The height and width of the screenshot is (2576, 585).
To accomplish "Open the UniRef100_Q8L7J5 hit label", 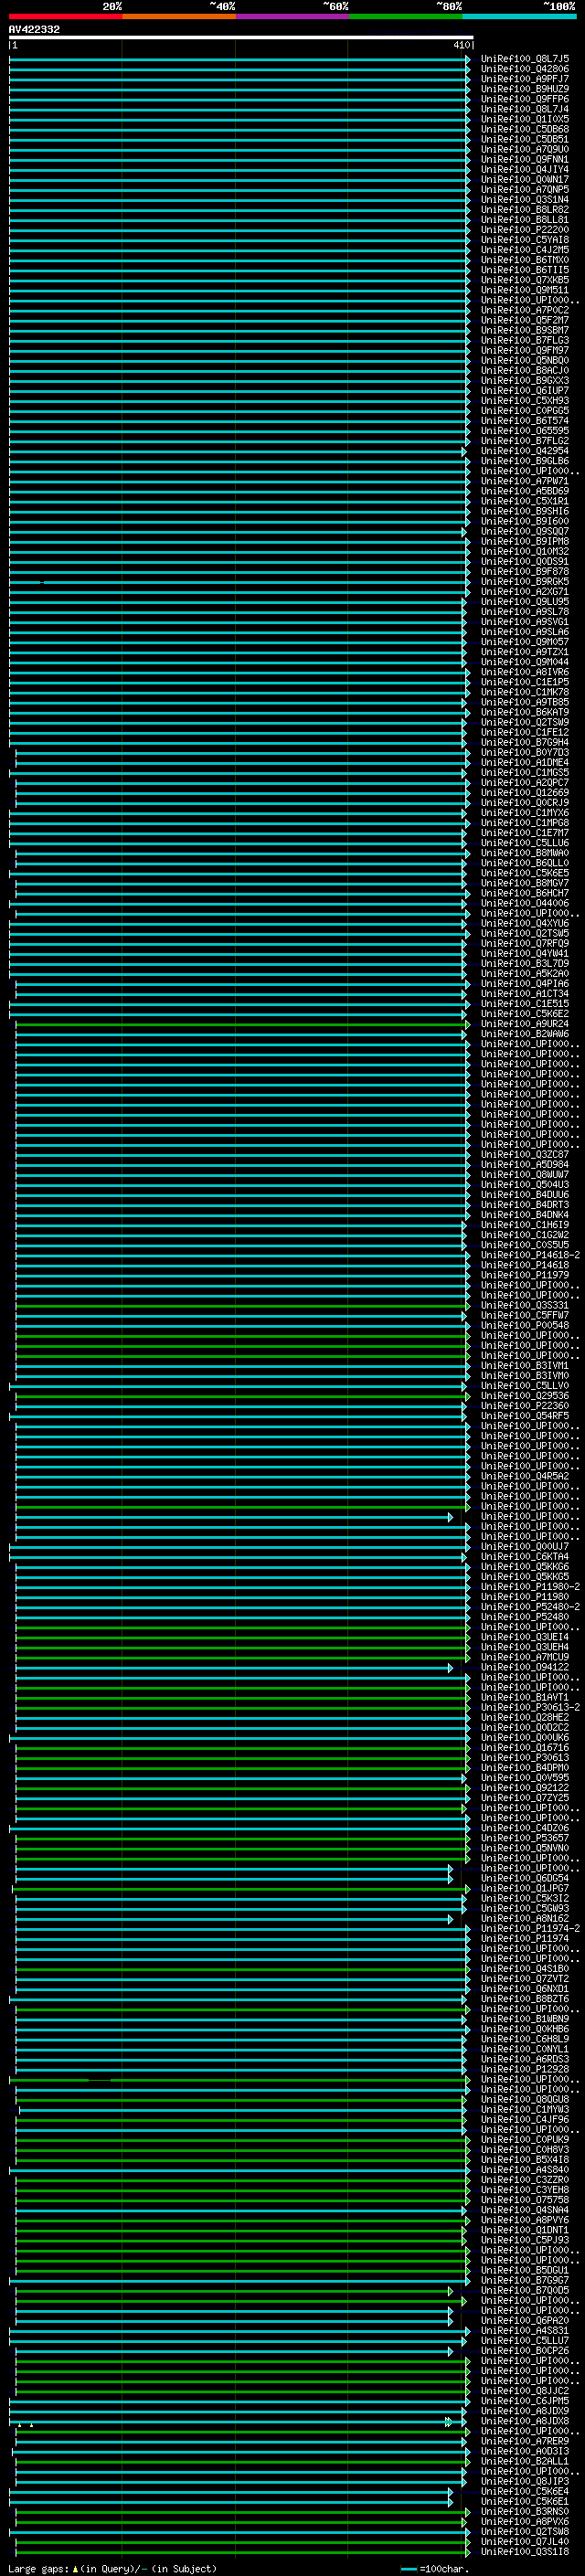I will (525, 59).
